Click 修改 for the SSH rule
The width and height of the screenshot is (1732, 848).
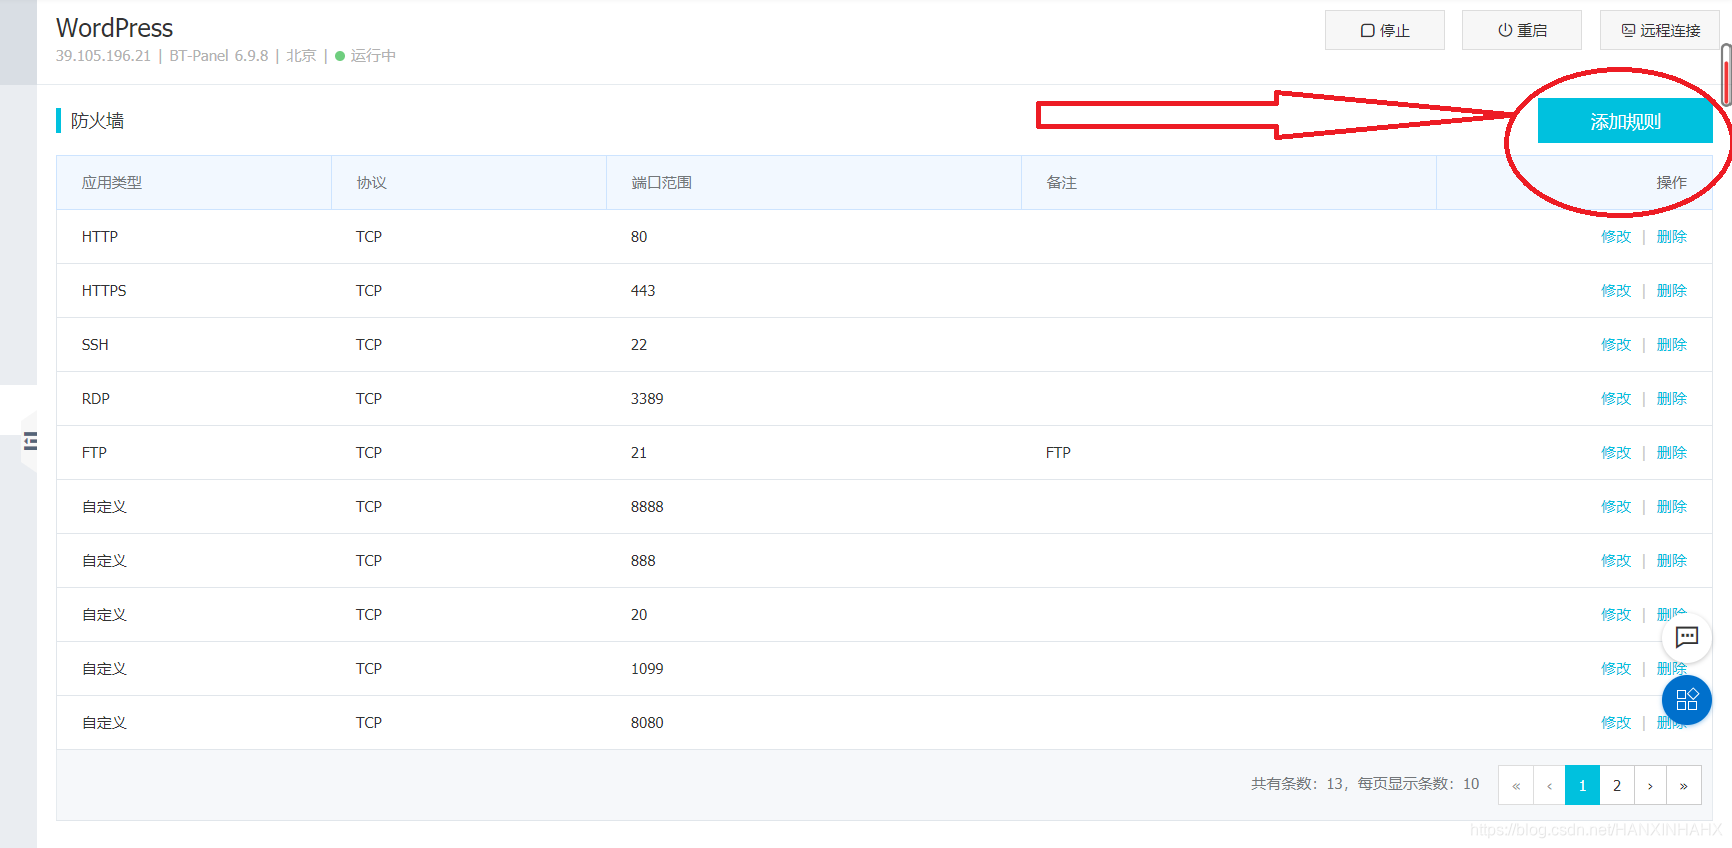pos(1616,345)
